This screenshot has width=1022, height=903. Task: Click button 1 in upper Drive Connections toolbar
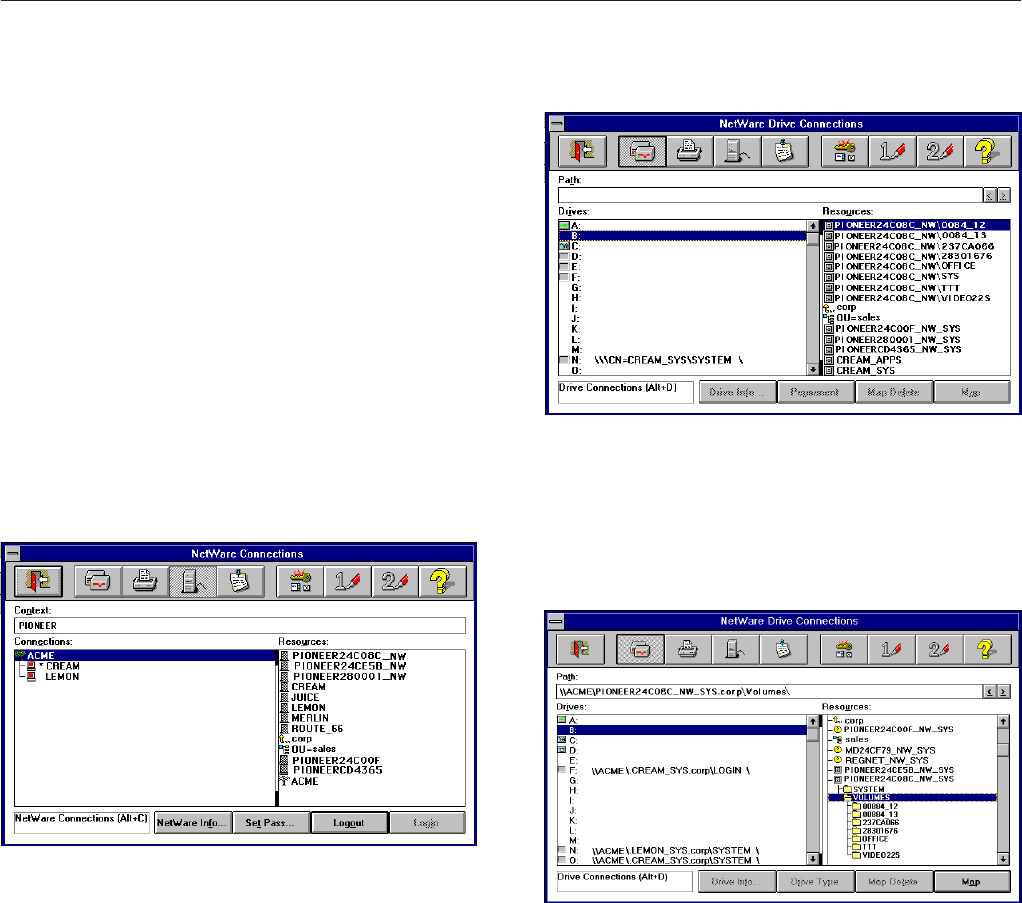(x=892, y=151)
